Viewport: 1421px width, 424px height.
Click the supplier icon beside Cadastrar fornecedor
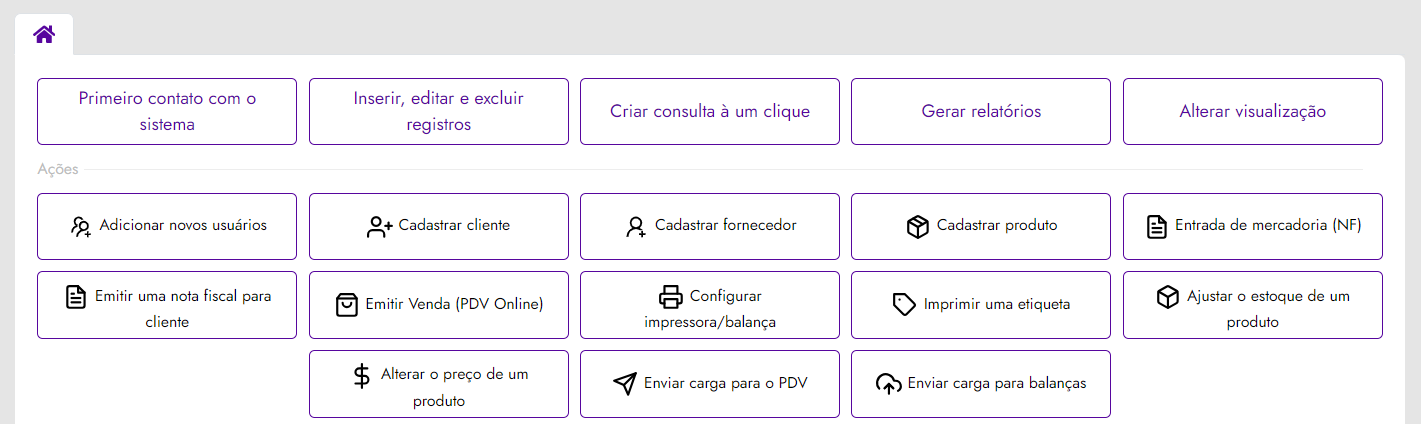pos(636,226)
